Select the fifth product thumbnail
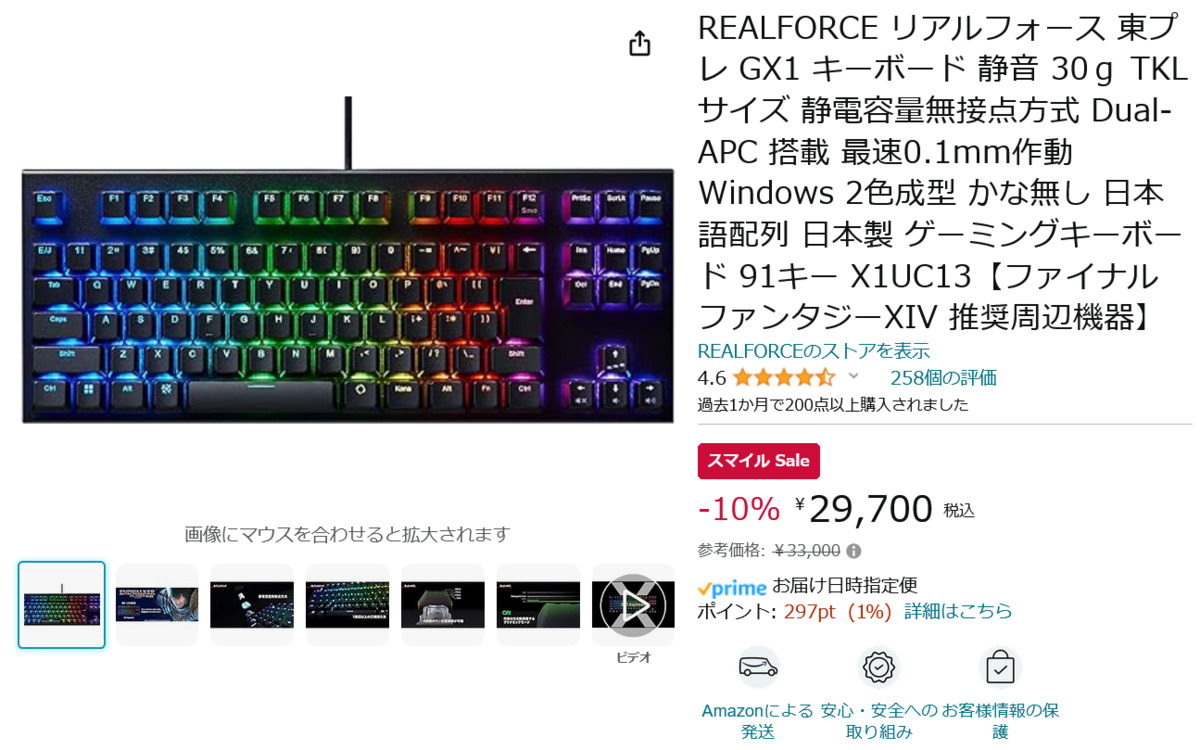1200x750 pixels. [443, 605]
